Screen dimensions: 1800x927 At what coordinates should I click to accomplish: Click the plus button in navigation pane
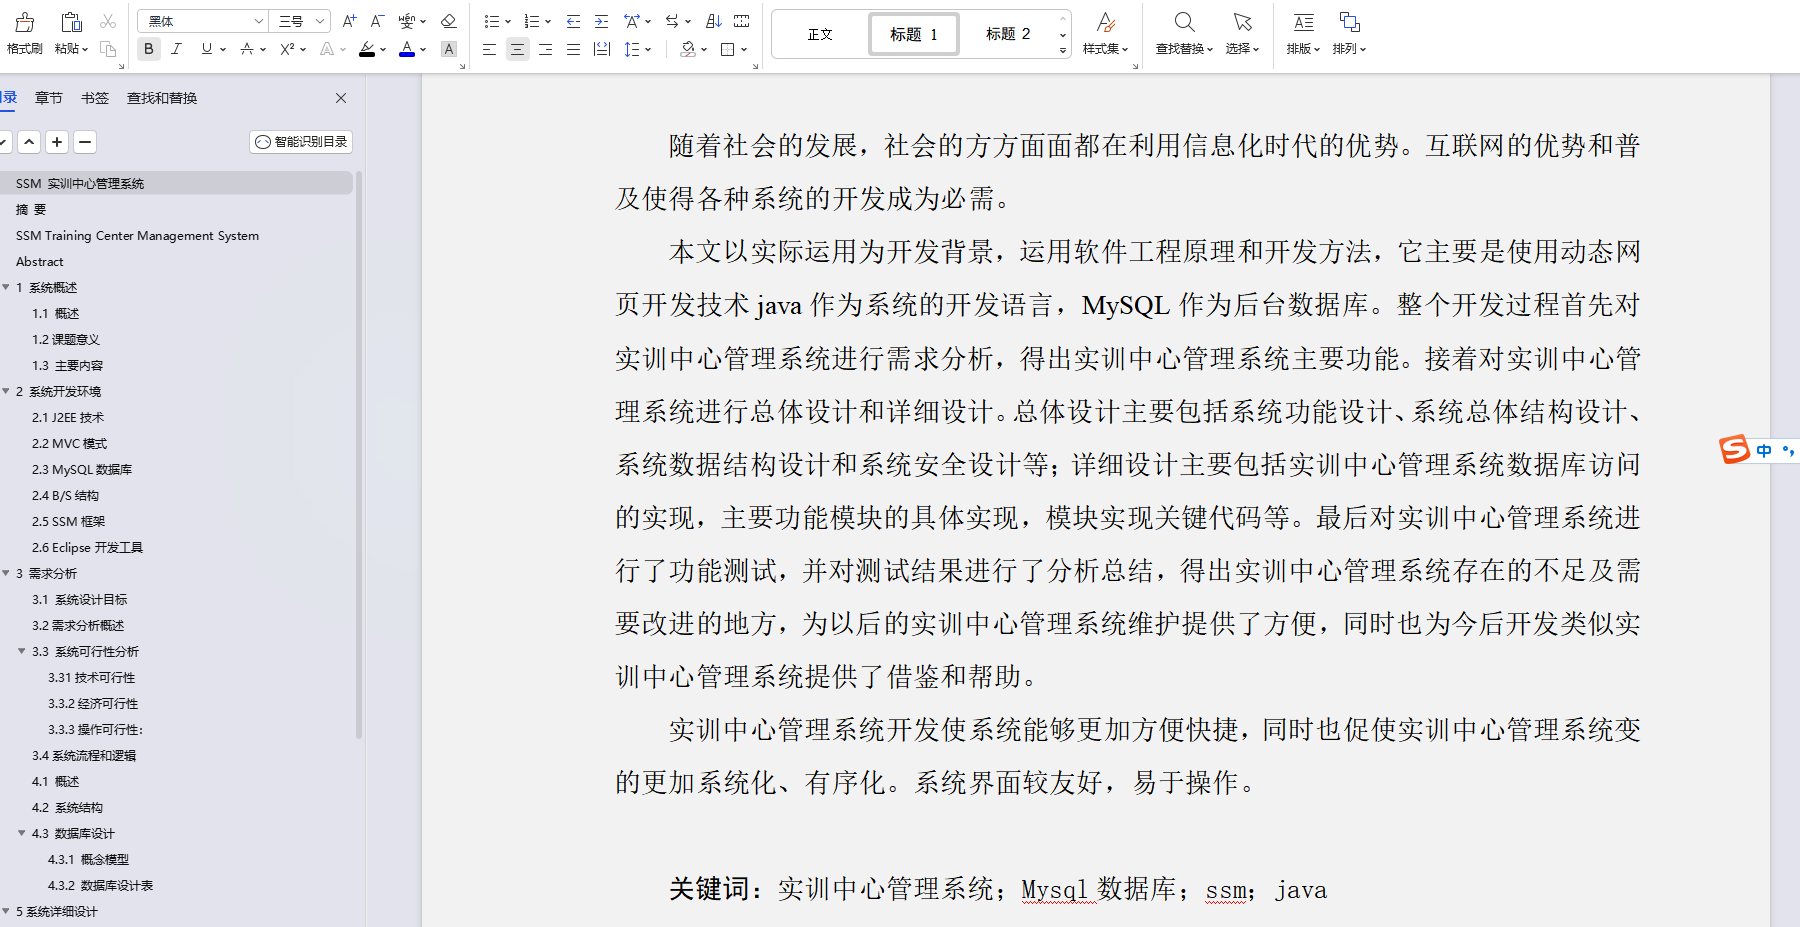click(57, 142)
